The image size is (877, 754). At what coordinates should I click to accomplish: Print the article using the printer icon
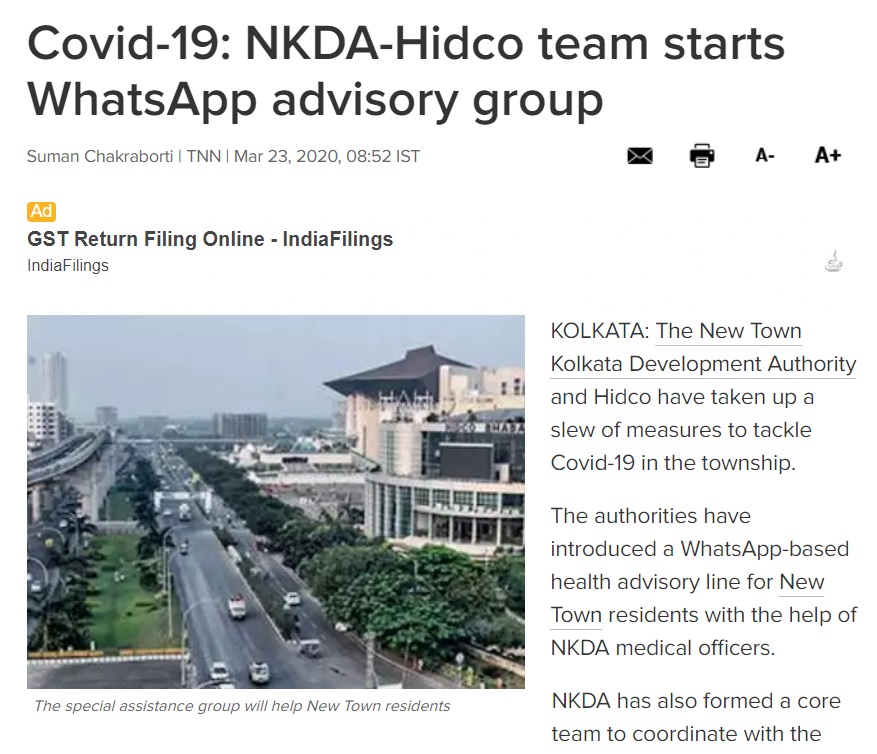pyautogui.click(x=702, y=156)
